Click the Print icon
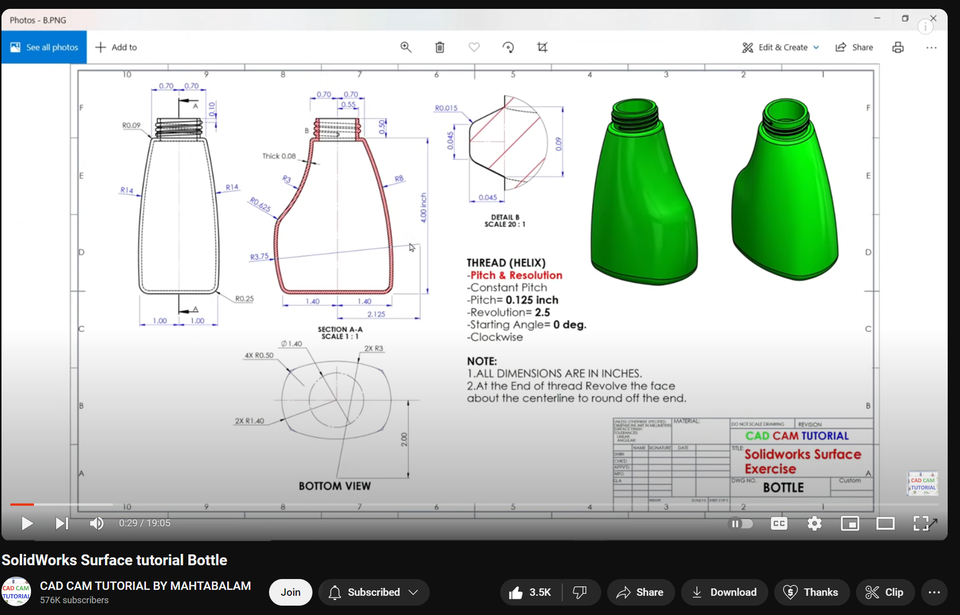The height and width of the screenshot is (615, 960). (x=897, y=46)
